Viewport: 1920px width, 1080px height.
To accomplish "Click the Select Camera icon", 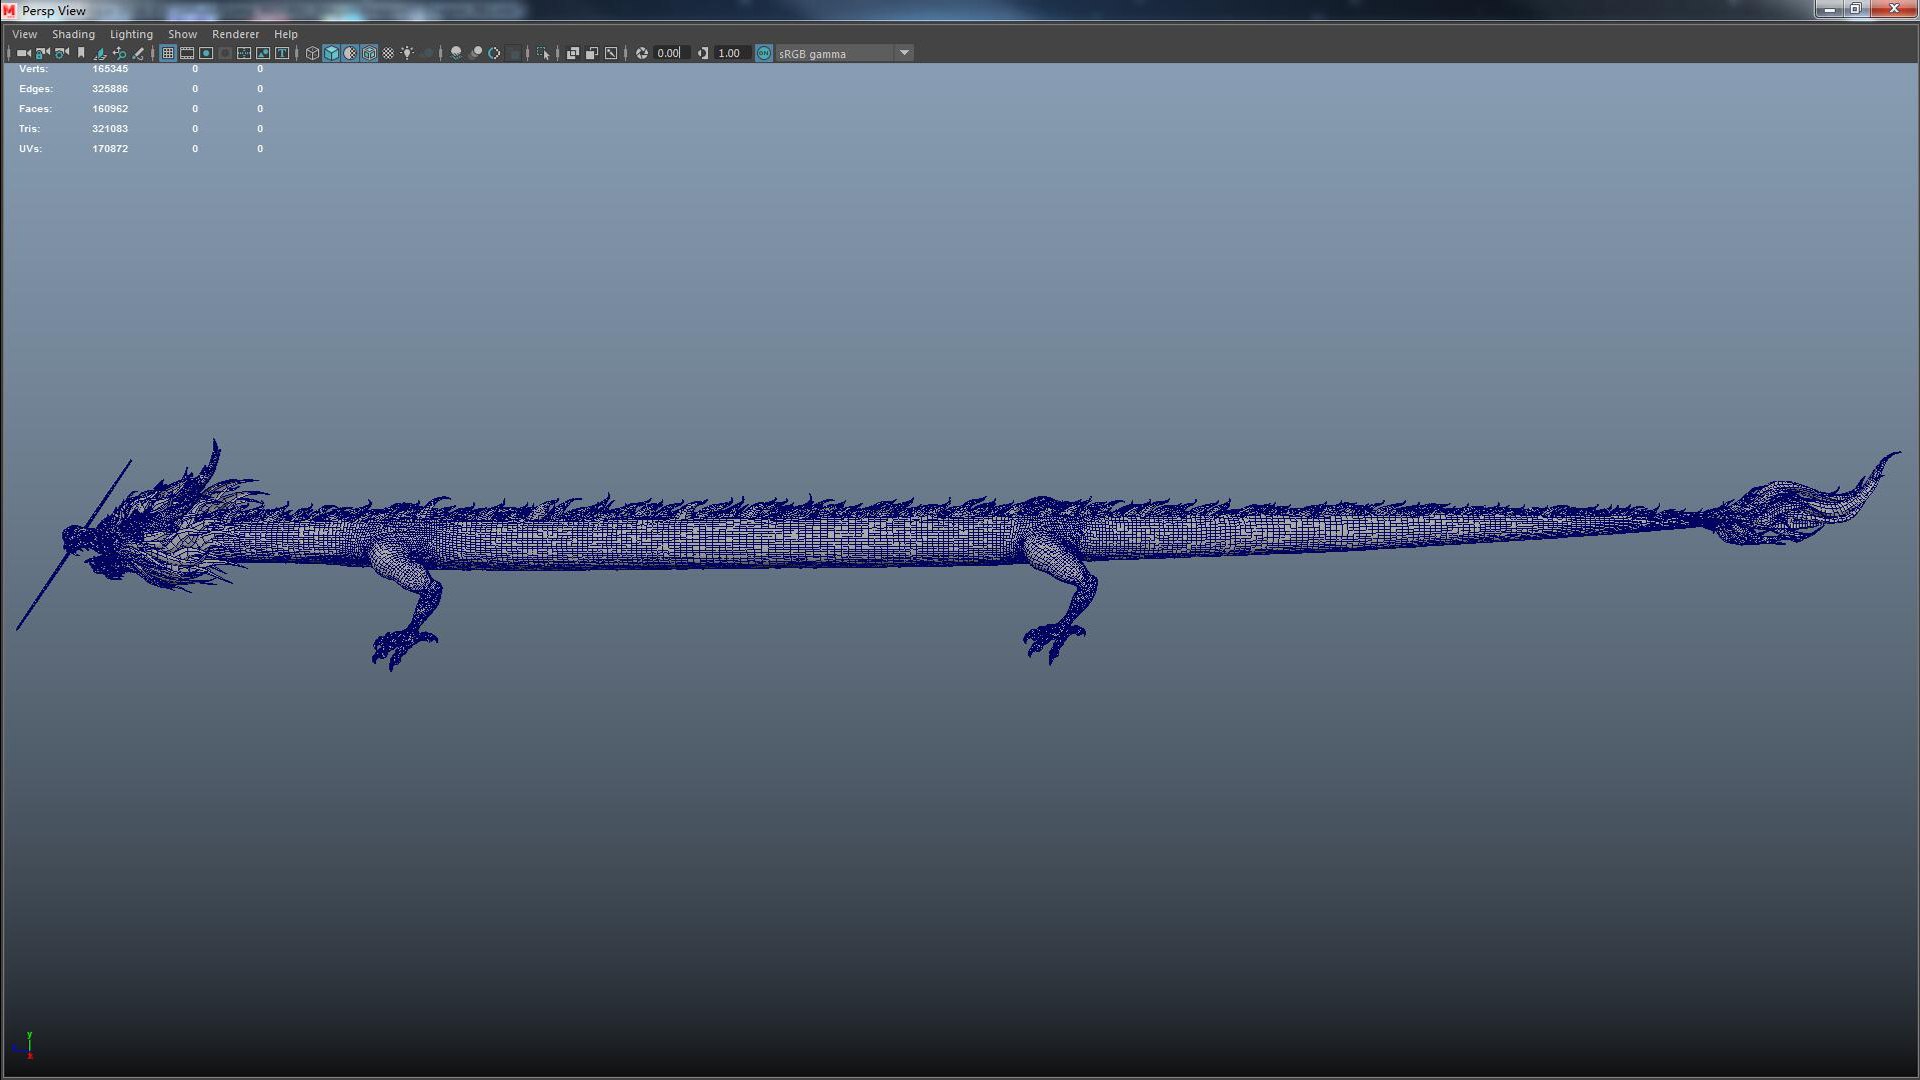I will pyautogui.click(x=23, y=53).
